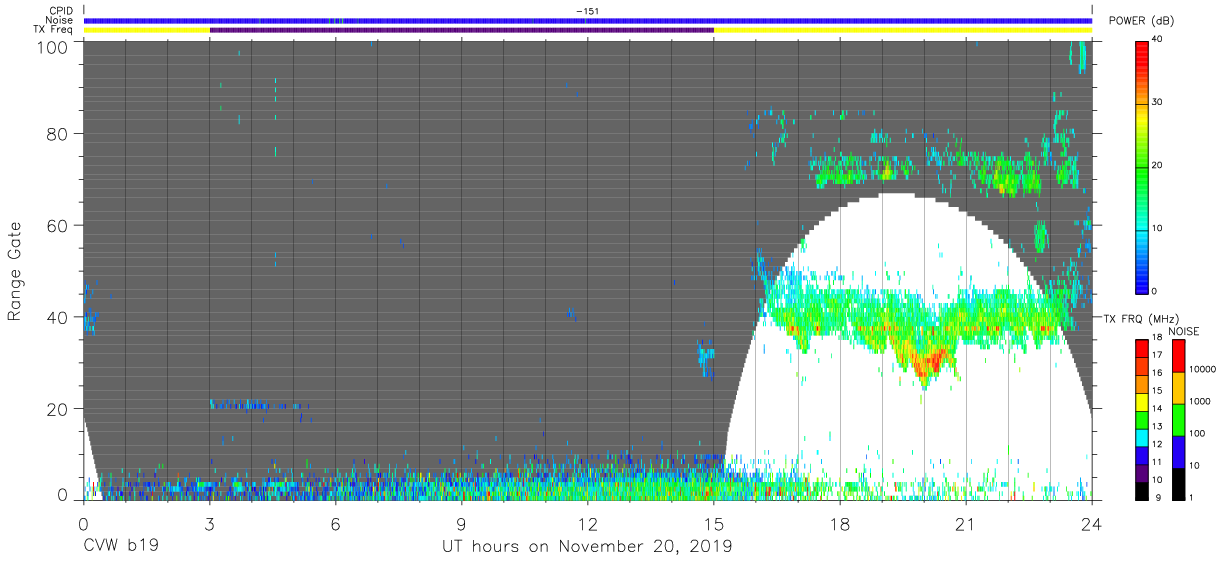Click the red high-power echo near hour 20
1228x567 pixels.
[x=931, y=361]
